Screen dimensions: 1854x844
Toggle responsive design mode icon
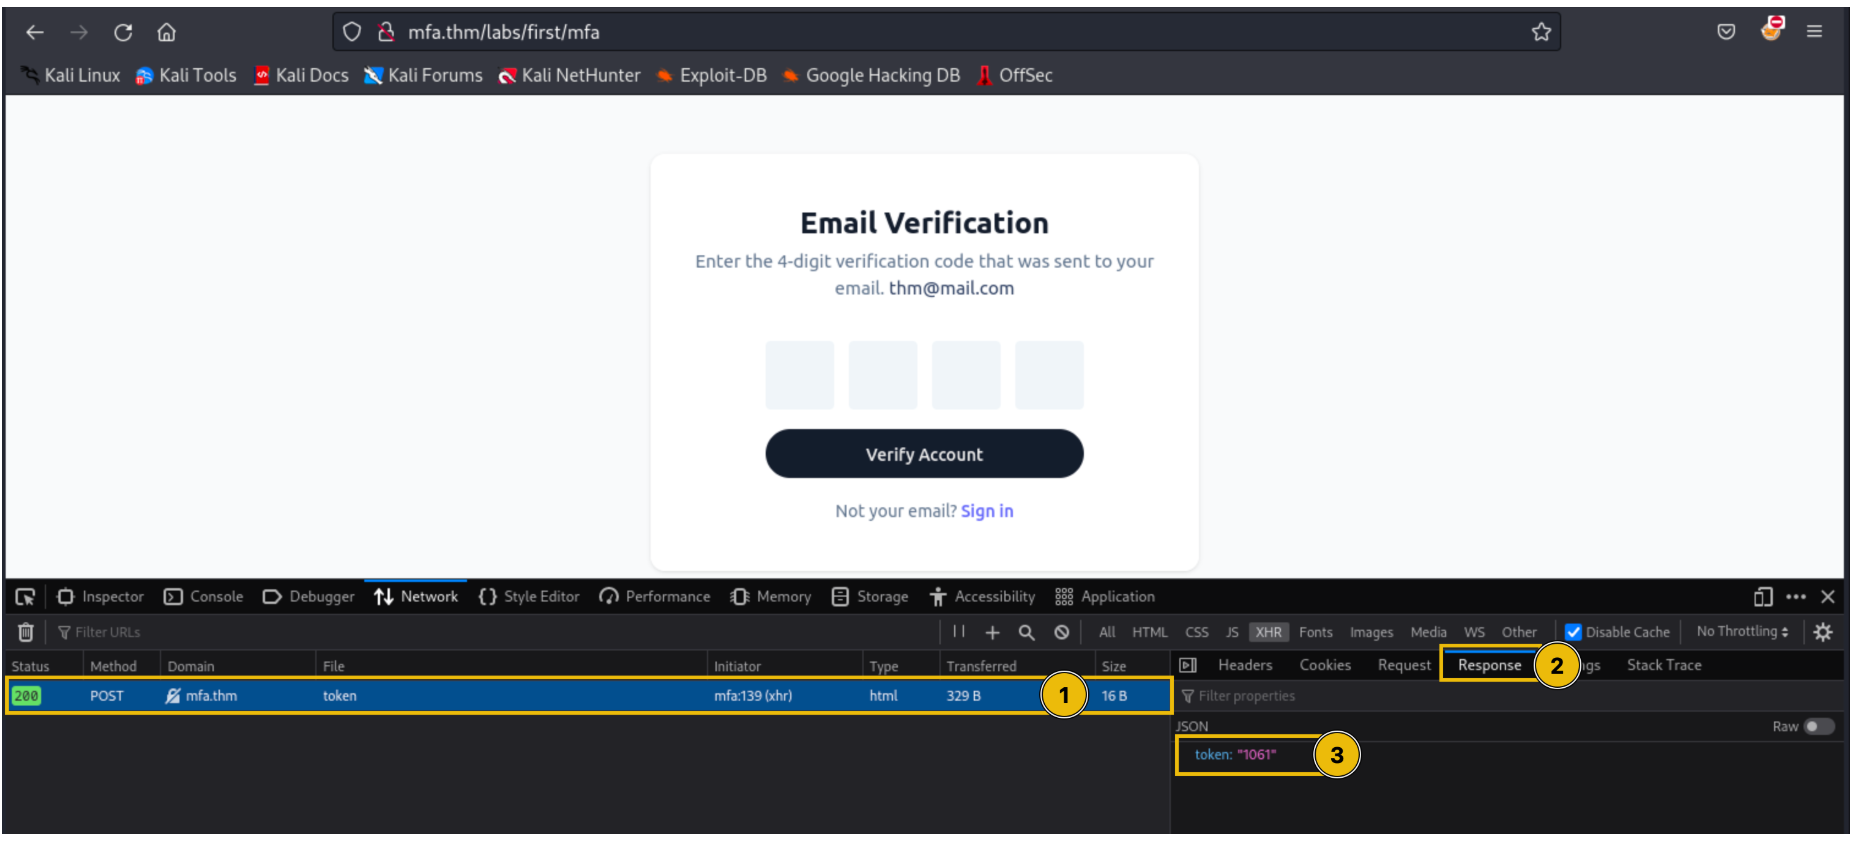click(1763, 597)
